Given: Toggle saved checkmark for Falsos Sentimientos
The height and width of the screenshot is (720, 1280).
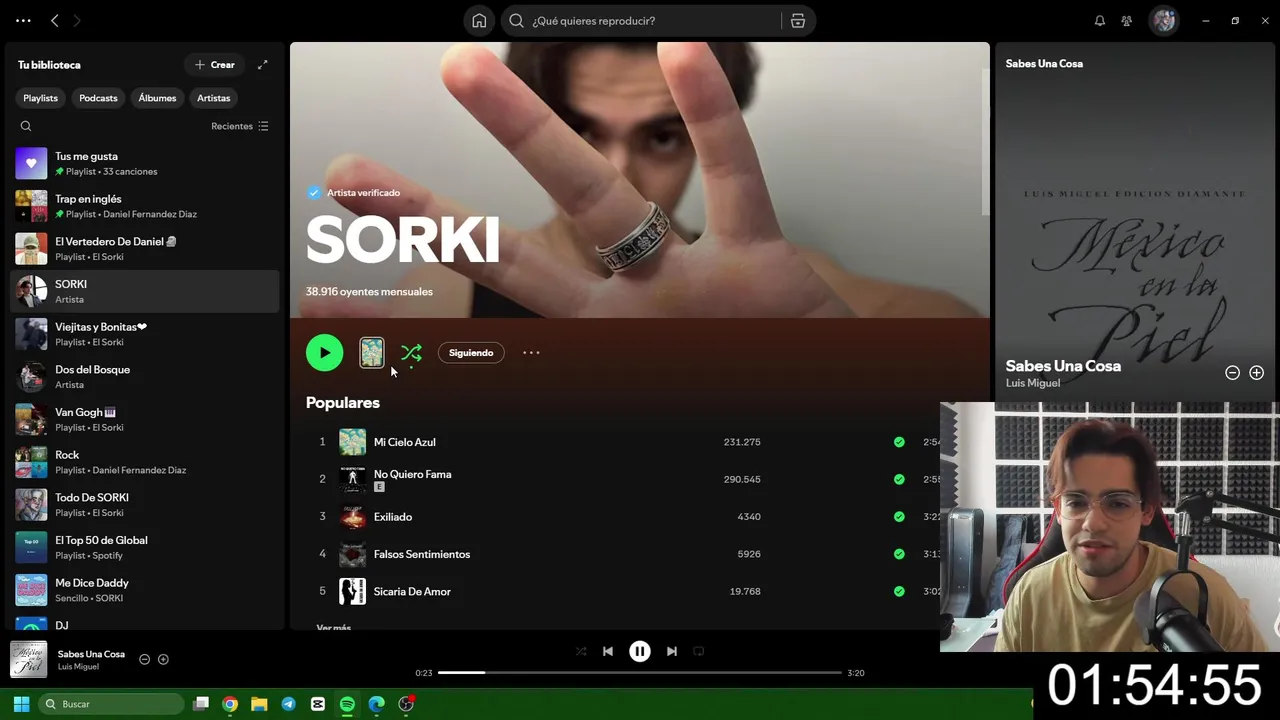Looking at the screenshot, I should 899,554.
